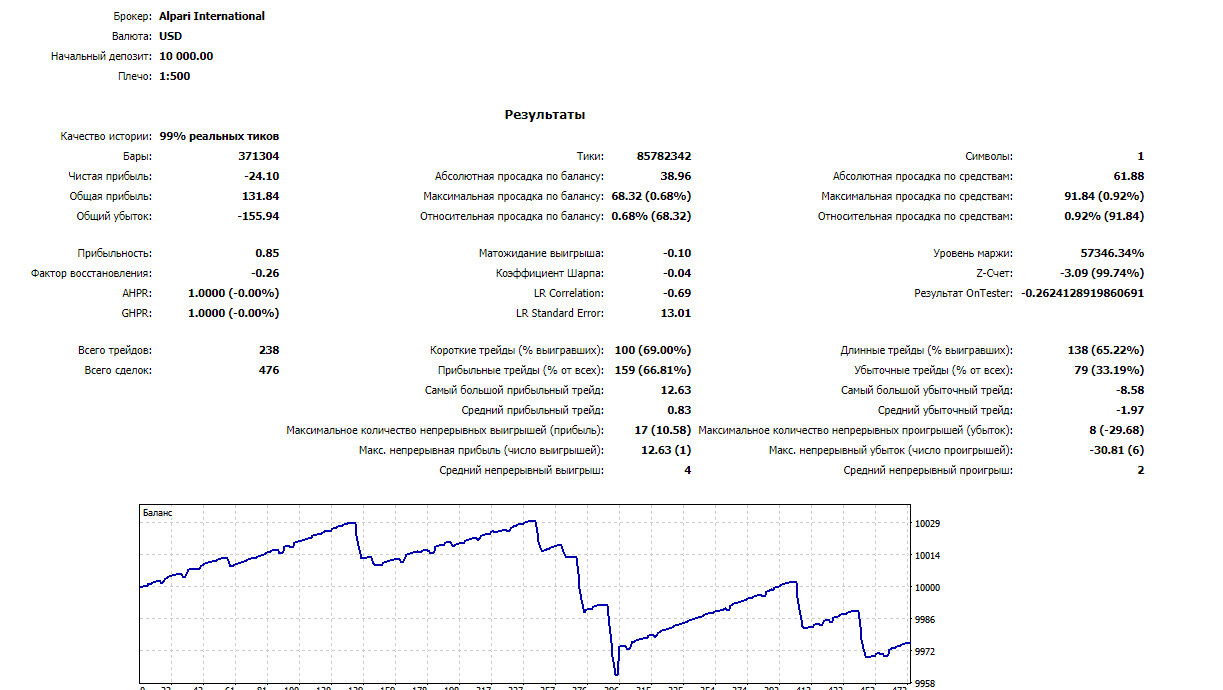This screenshot has height=690, width=1223.
Task: Select the Фактор восстановления label
Action: [92, 273]
